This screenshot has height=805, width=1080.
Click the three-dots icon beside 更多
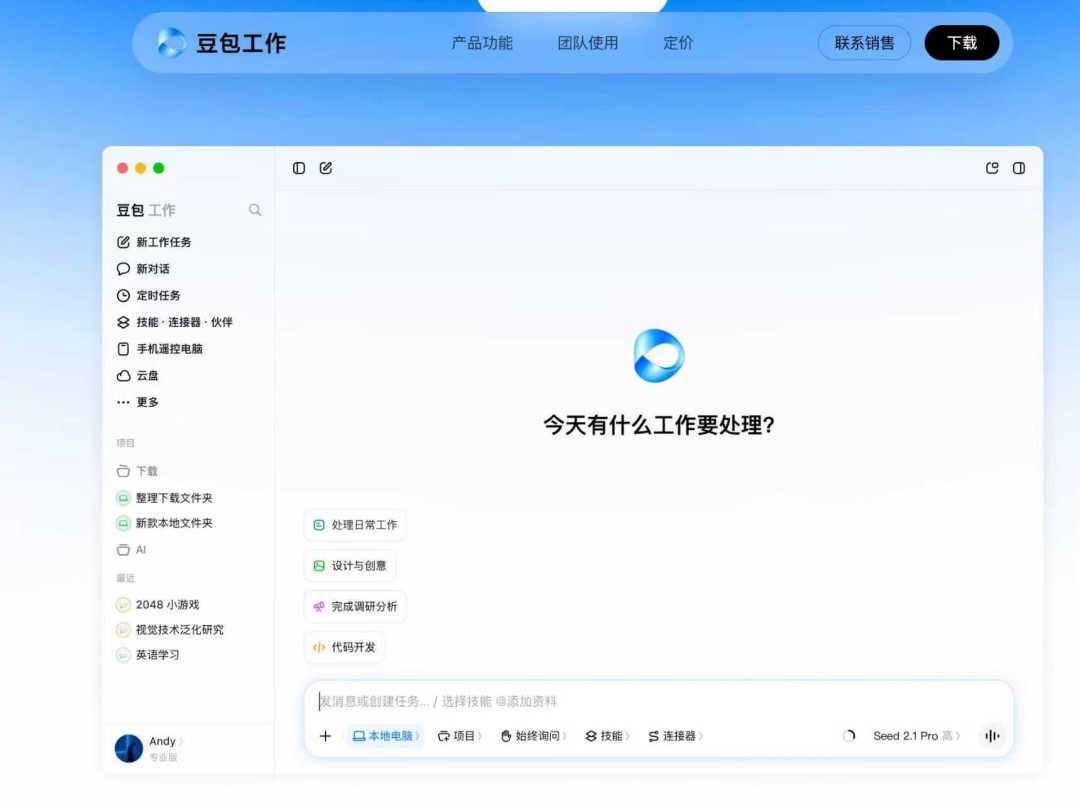(123, 402)
